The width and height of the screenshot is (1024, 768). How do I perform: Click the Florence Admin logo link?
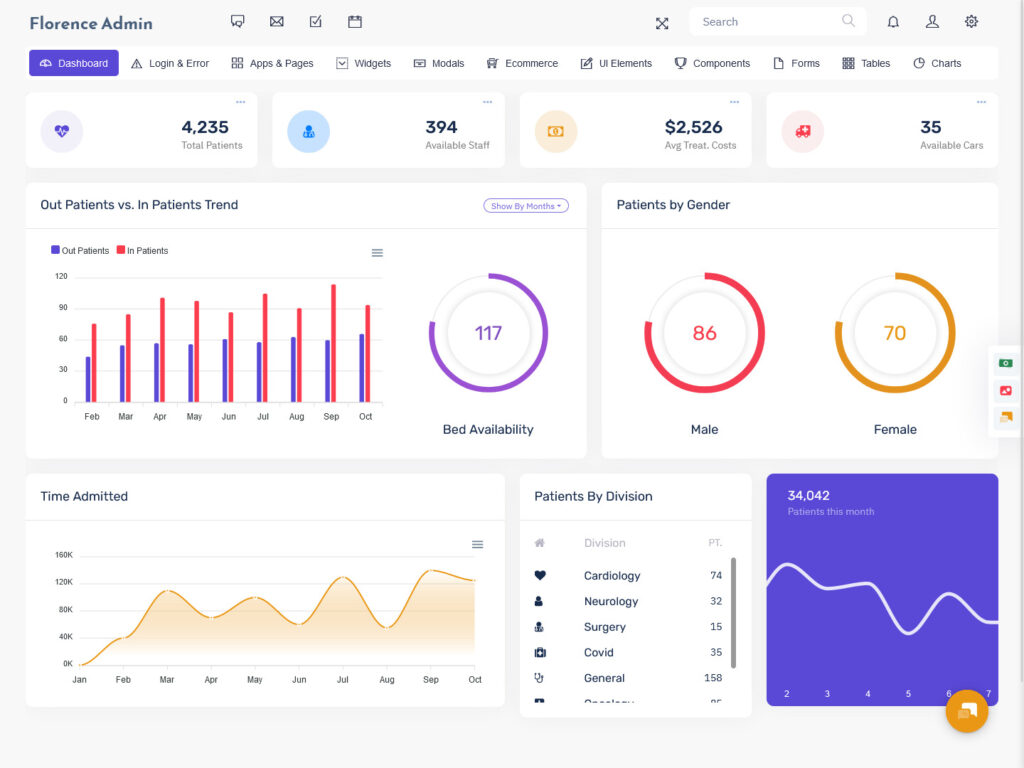(x=90, y=22)
